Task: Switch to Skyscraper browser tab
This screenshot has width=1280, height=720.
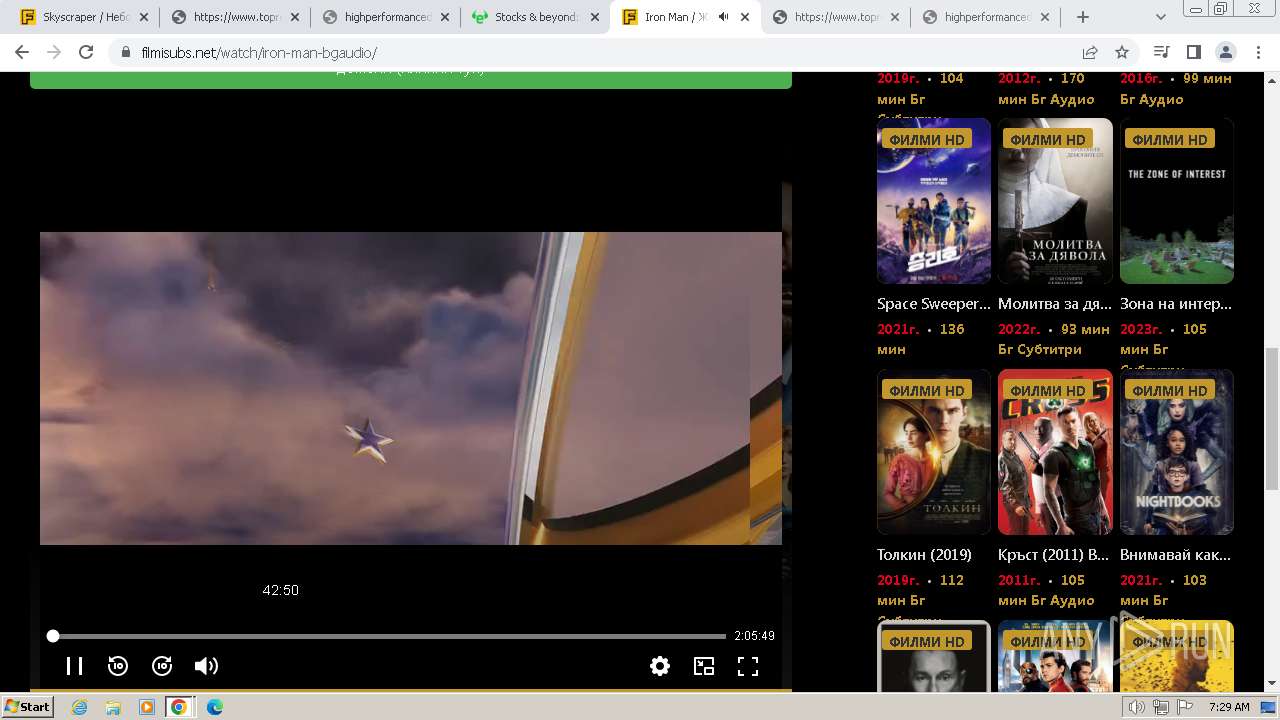Action: (x=84, y=17)
